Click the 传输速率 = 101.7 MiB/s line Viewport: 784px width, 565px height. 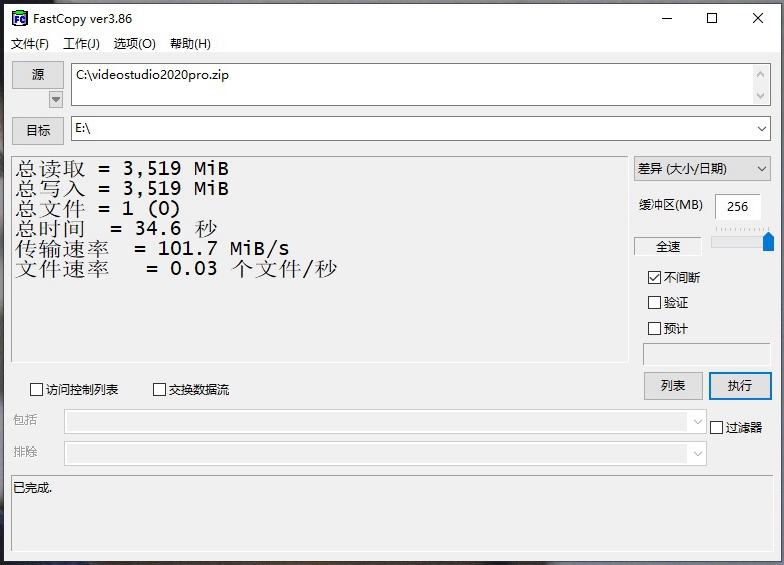click(152, 248)
